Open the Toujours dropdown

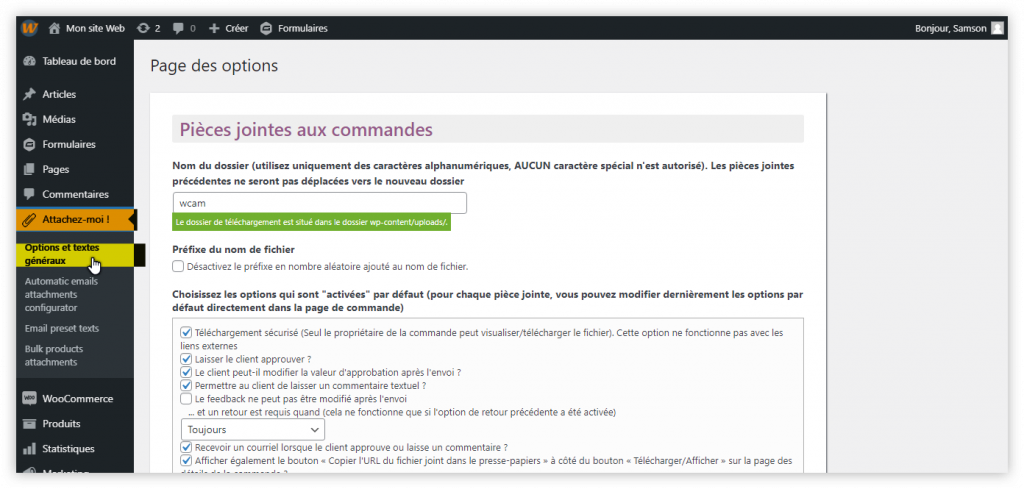(x=253, y=430)
